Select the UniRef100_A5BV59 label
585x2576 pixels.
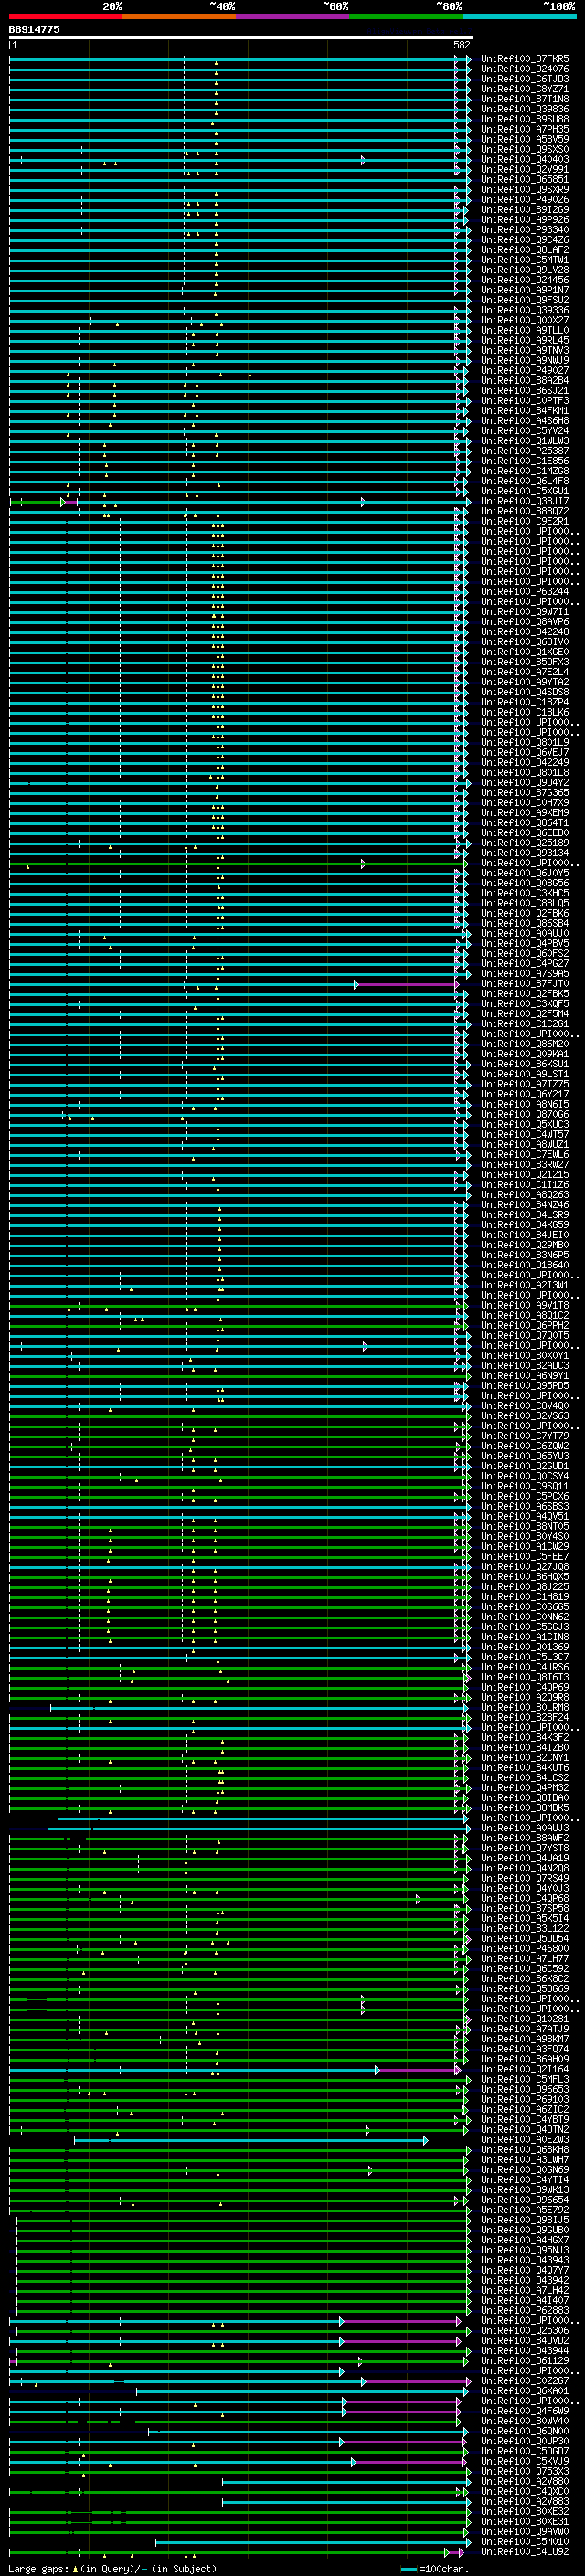[525, 139]
